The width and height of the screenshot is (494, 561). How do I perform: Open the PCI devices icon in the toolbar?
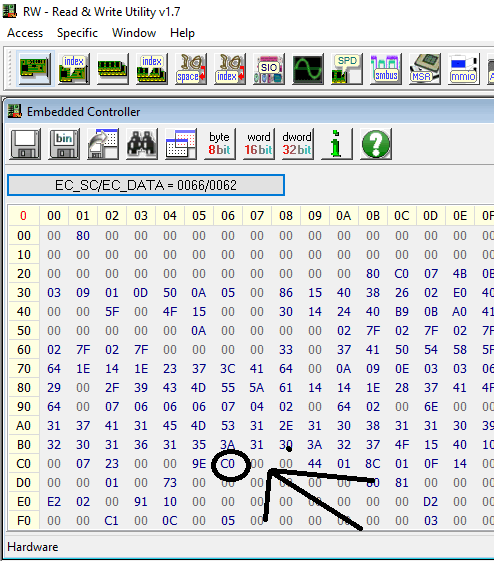[x=35, y=68]
